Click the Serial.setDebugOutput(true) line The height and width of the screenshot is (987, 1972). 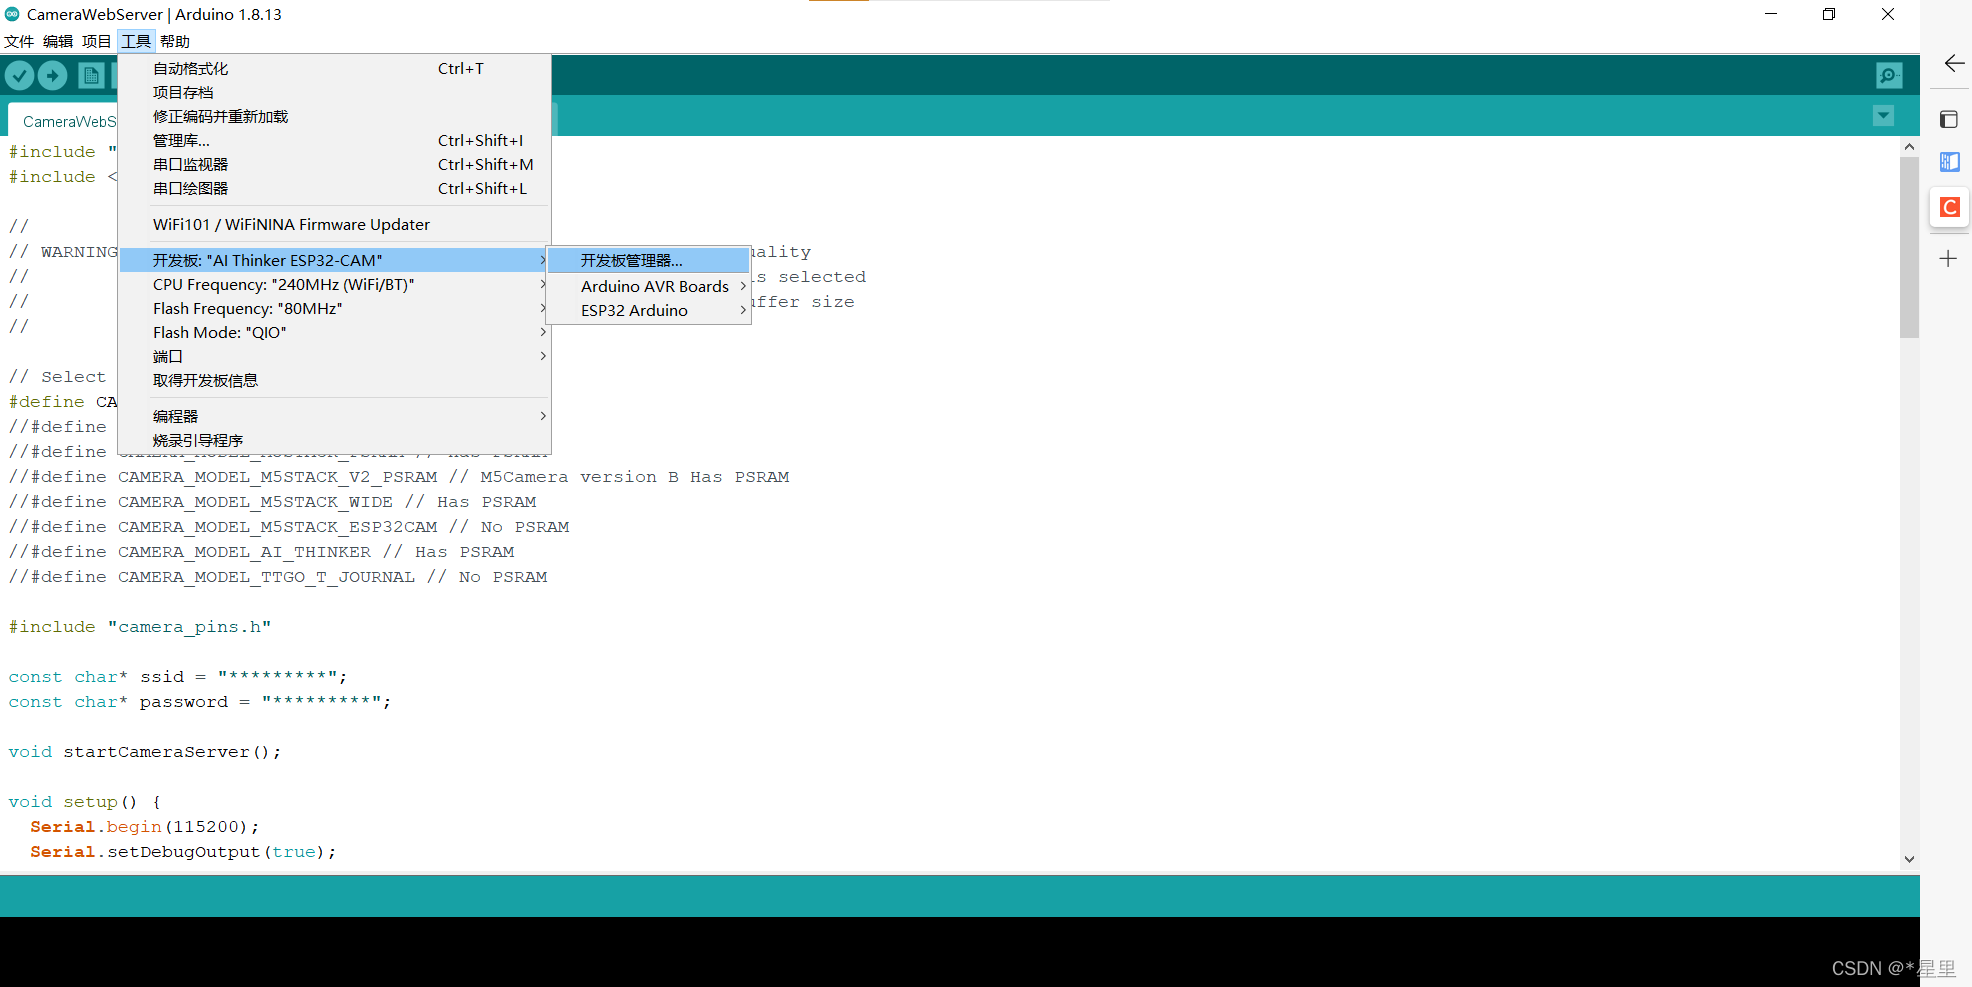tap(183, 852)
